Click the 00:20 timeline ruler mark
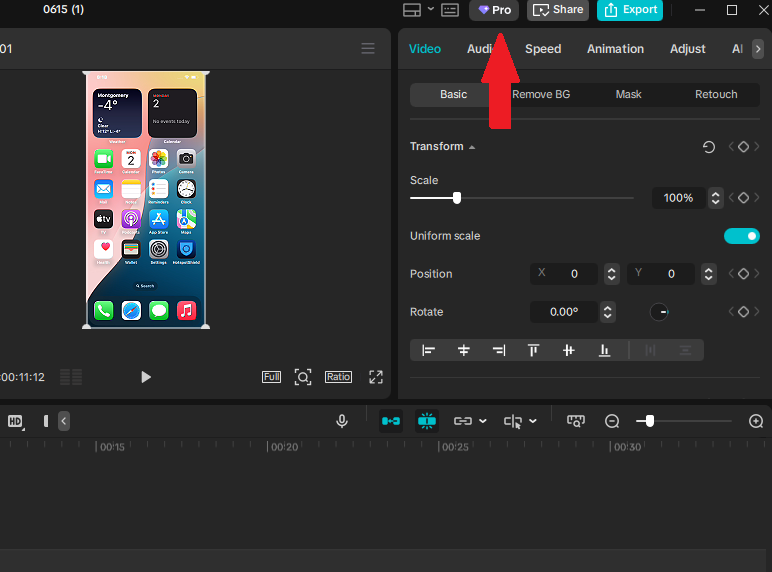This screenshot has height=572, width=772. tap(284, 447)
